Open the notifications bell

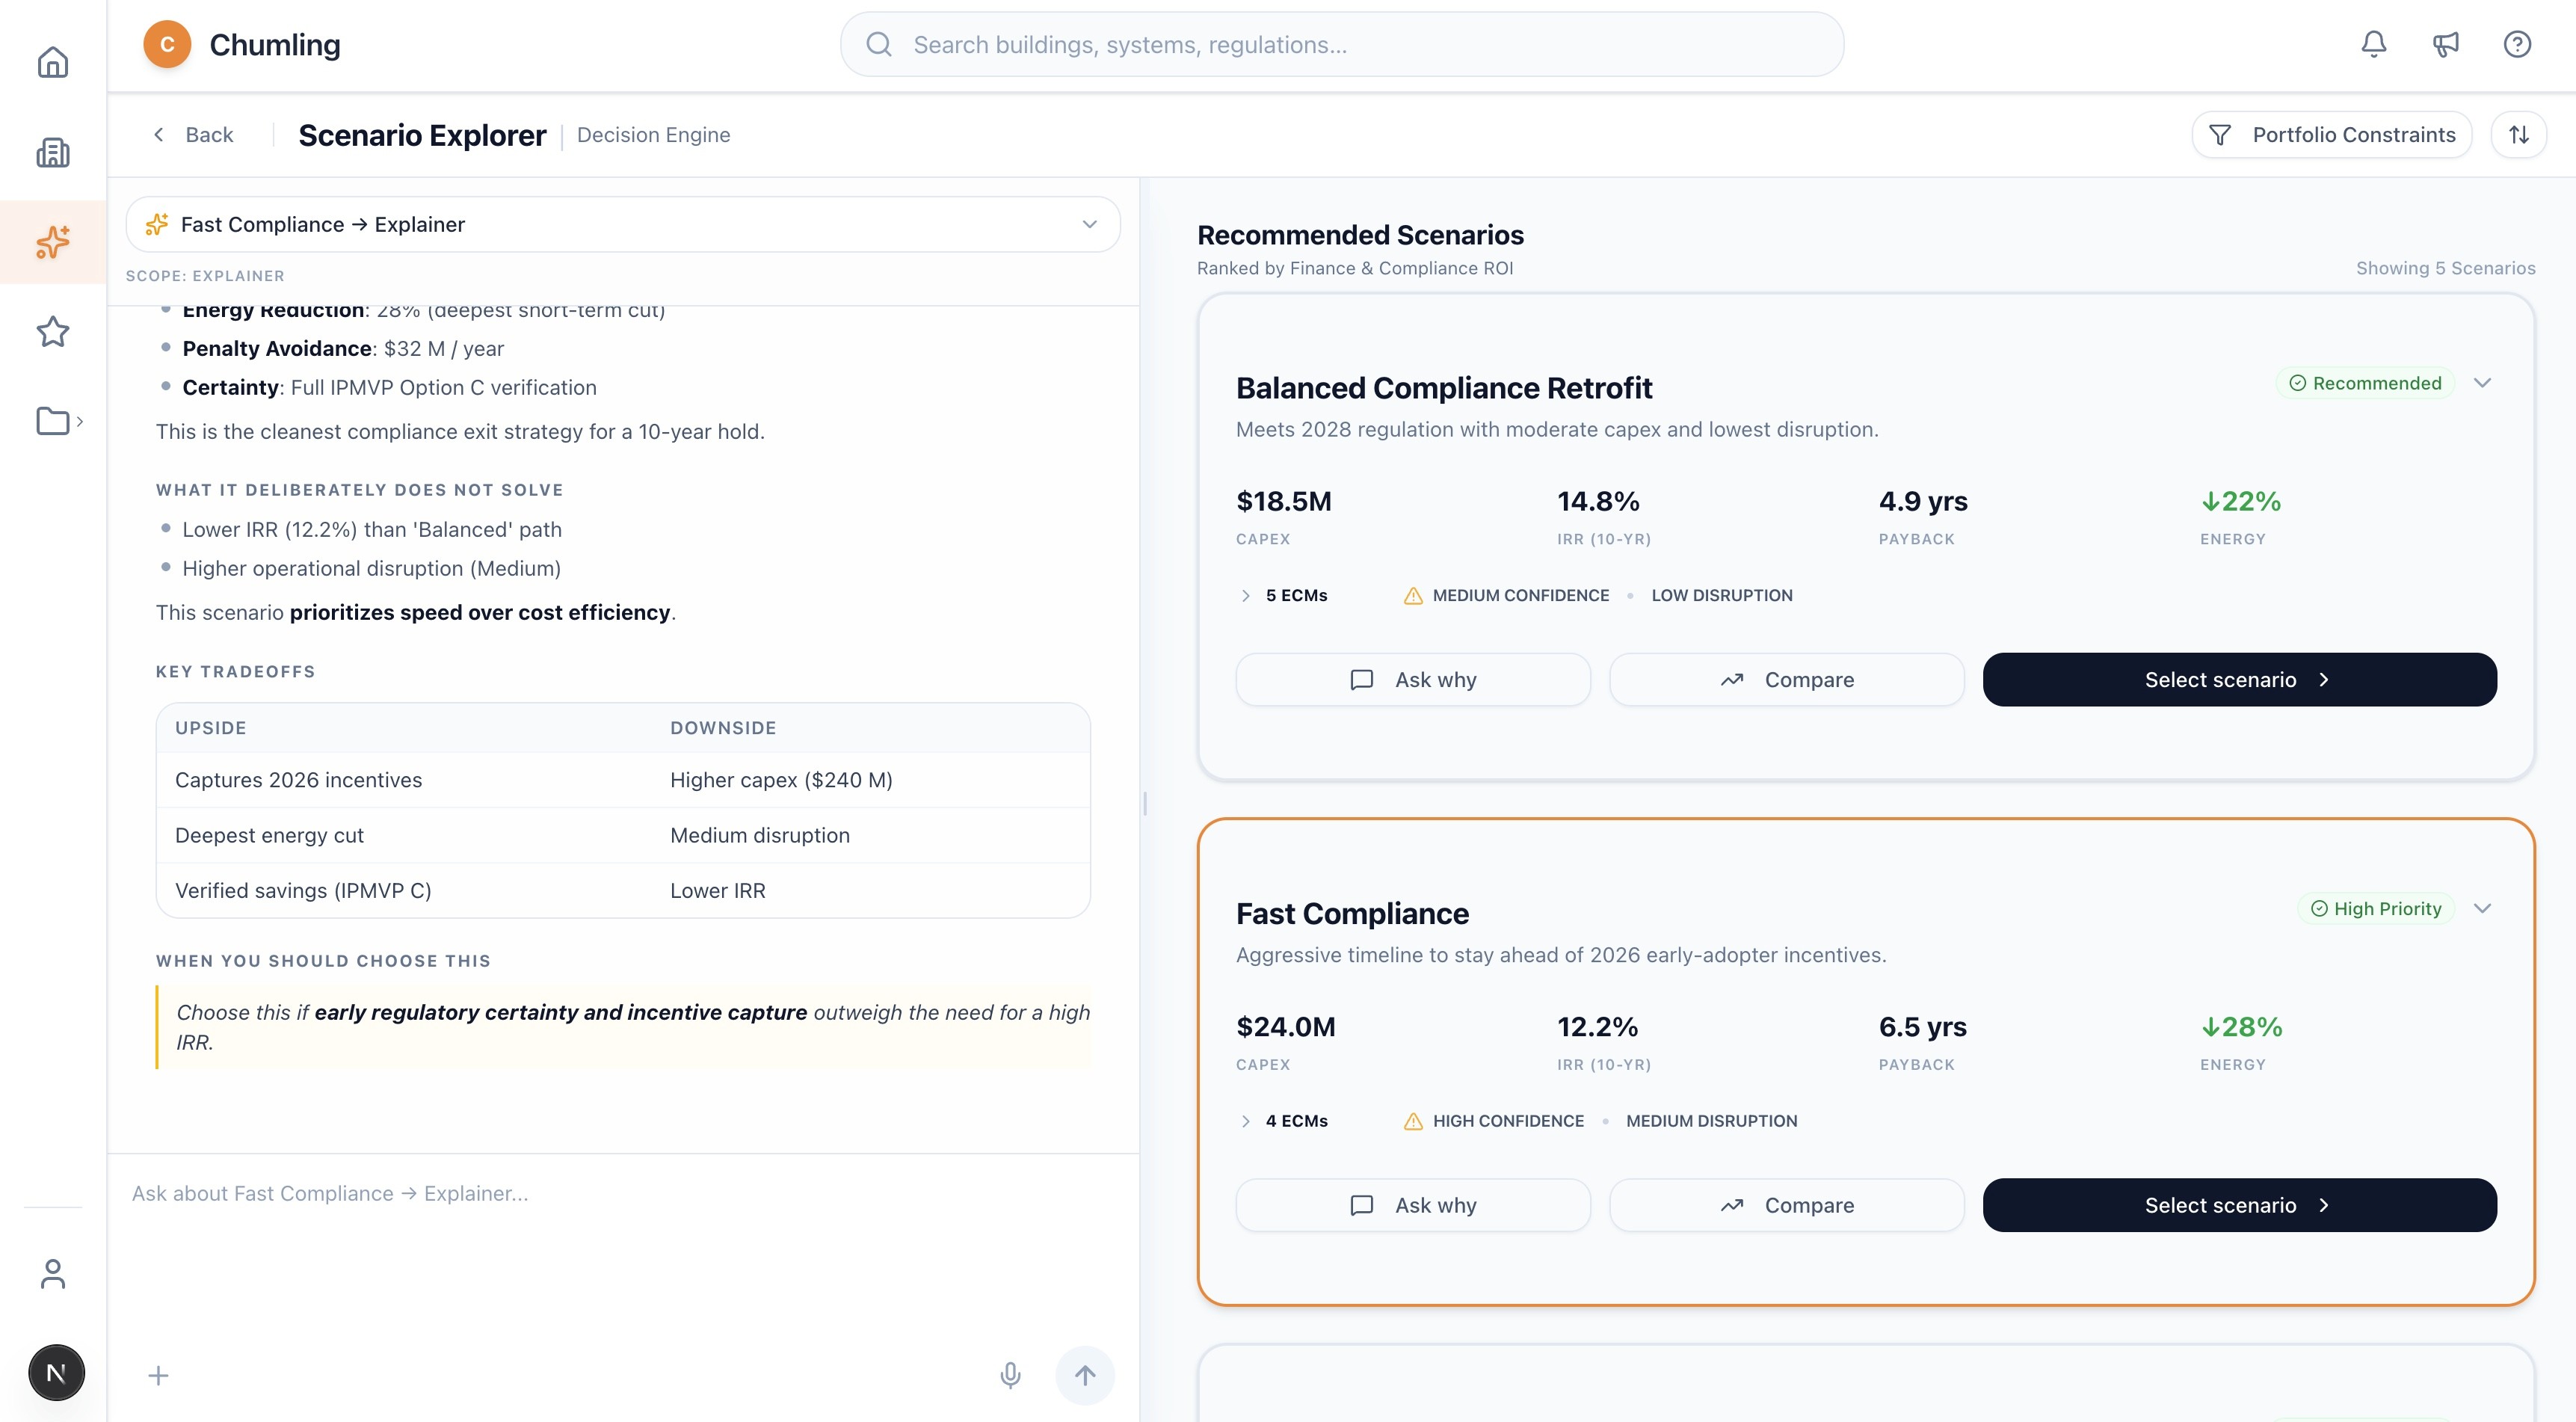pos(2373,44)
